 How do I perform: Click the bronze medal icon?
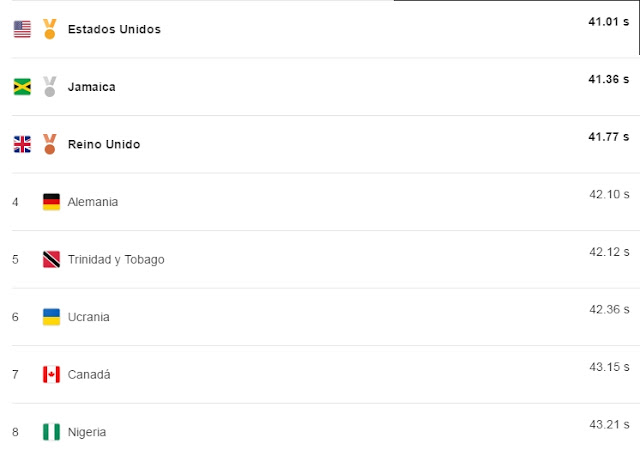pyautogui.click(x=50, y=144)
